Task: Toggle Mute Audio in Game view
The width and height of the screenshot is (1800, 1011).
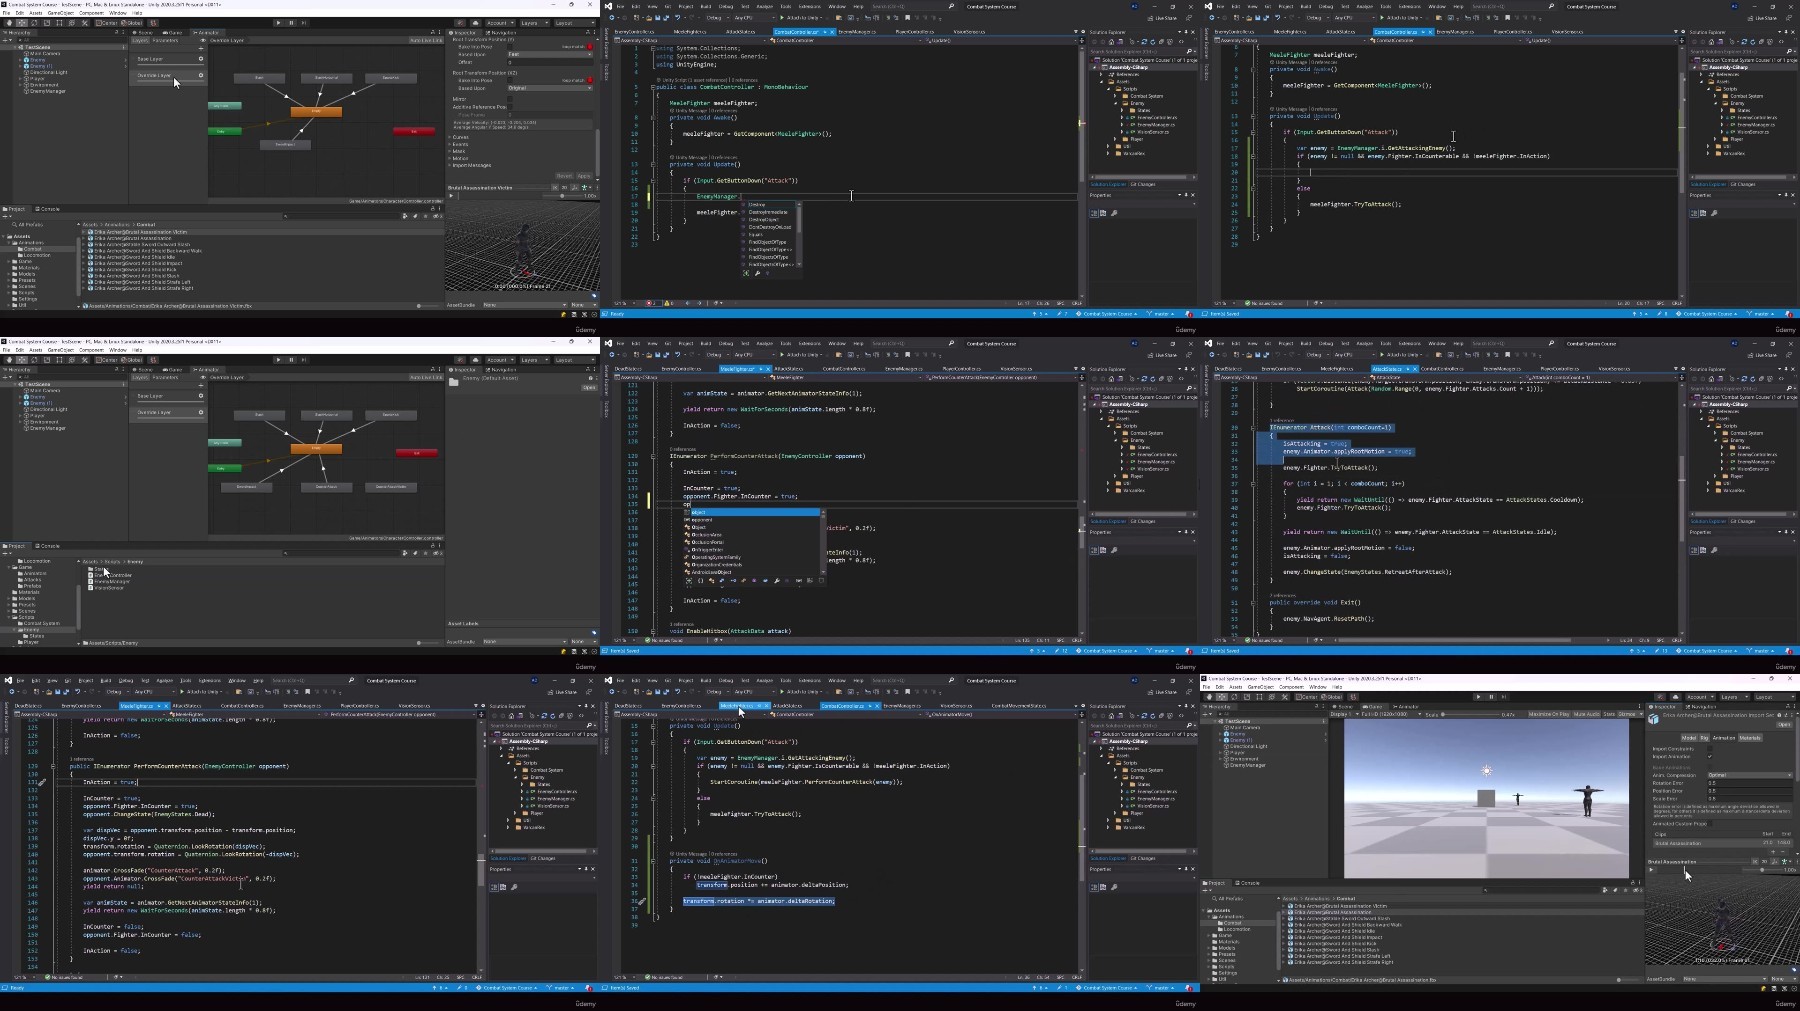Action: 1586,714
